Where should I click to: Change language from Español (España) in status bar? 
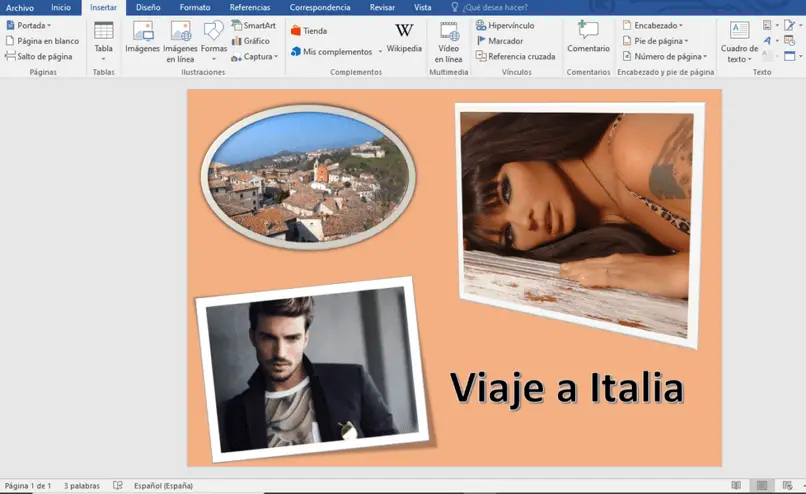coord(164,486)
